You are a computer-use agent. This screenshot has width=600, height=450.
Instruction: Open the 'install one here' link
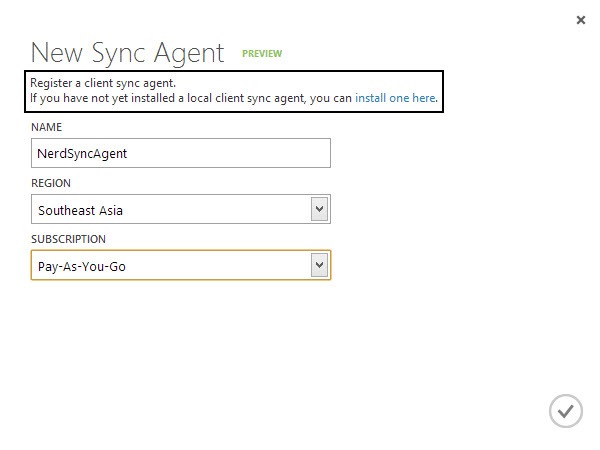click(x=395, y=98)
